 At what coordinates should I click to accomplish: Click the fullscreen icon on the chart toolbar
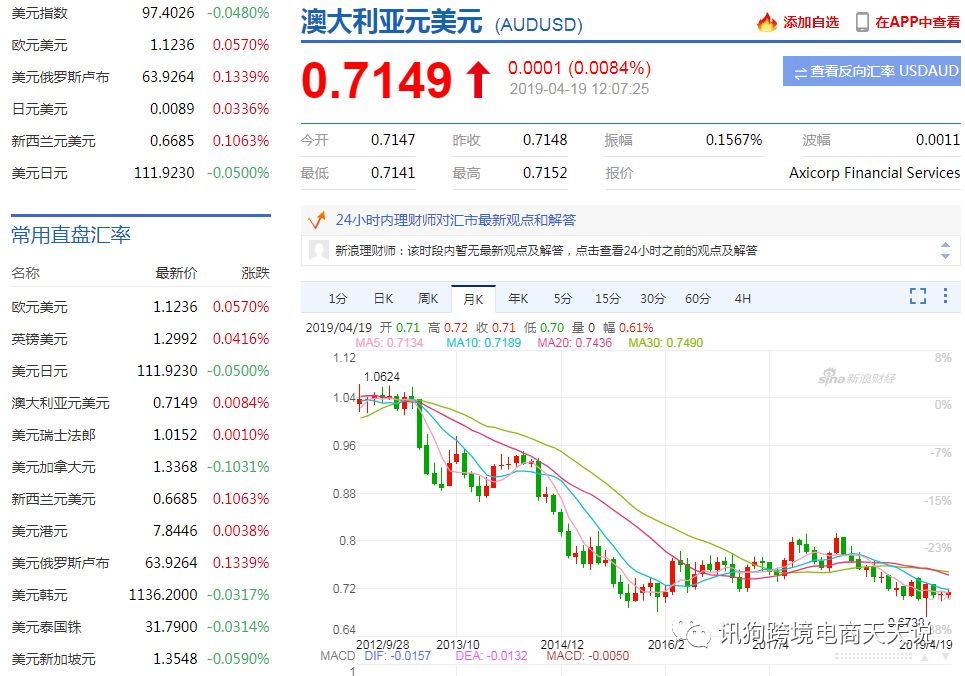point(917,296)
